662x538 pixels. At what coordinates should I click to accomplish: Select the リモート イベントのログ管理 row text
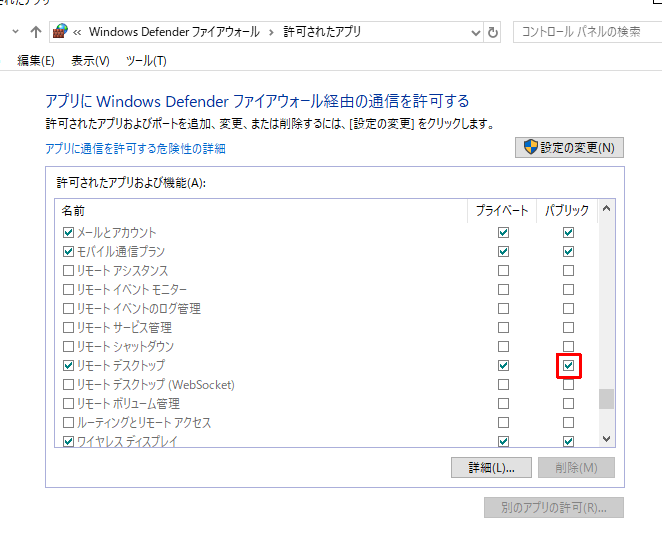138,309
